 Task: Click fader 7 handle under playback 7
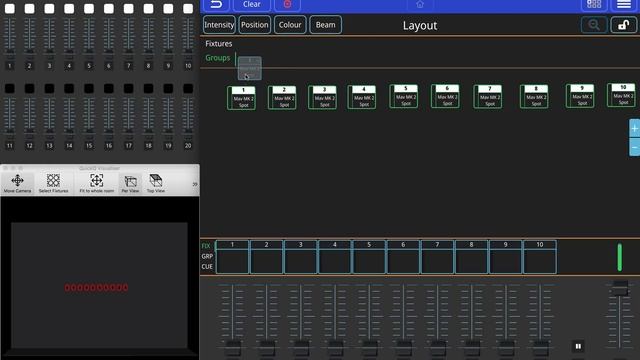point(438,348)
